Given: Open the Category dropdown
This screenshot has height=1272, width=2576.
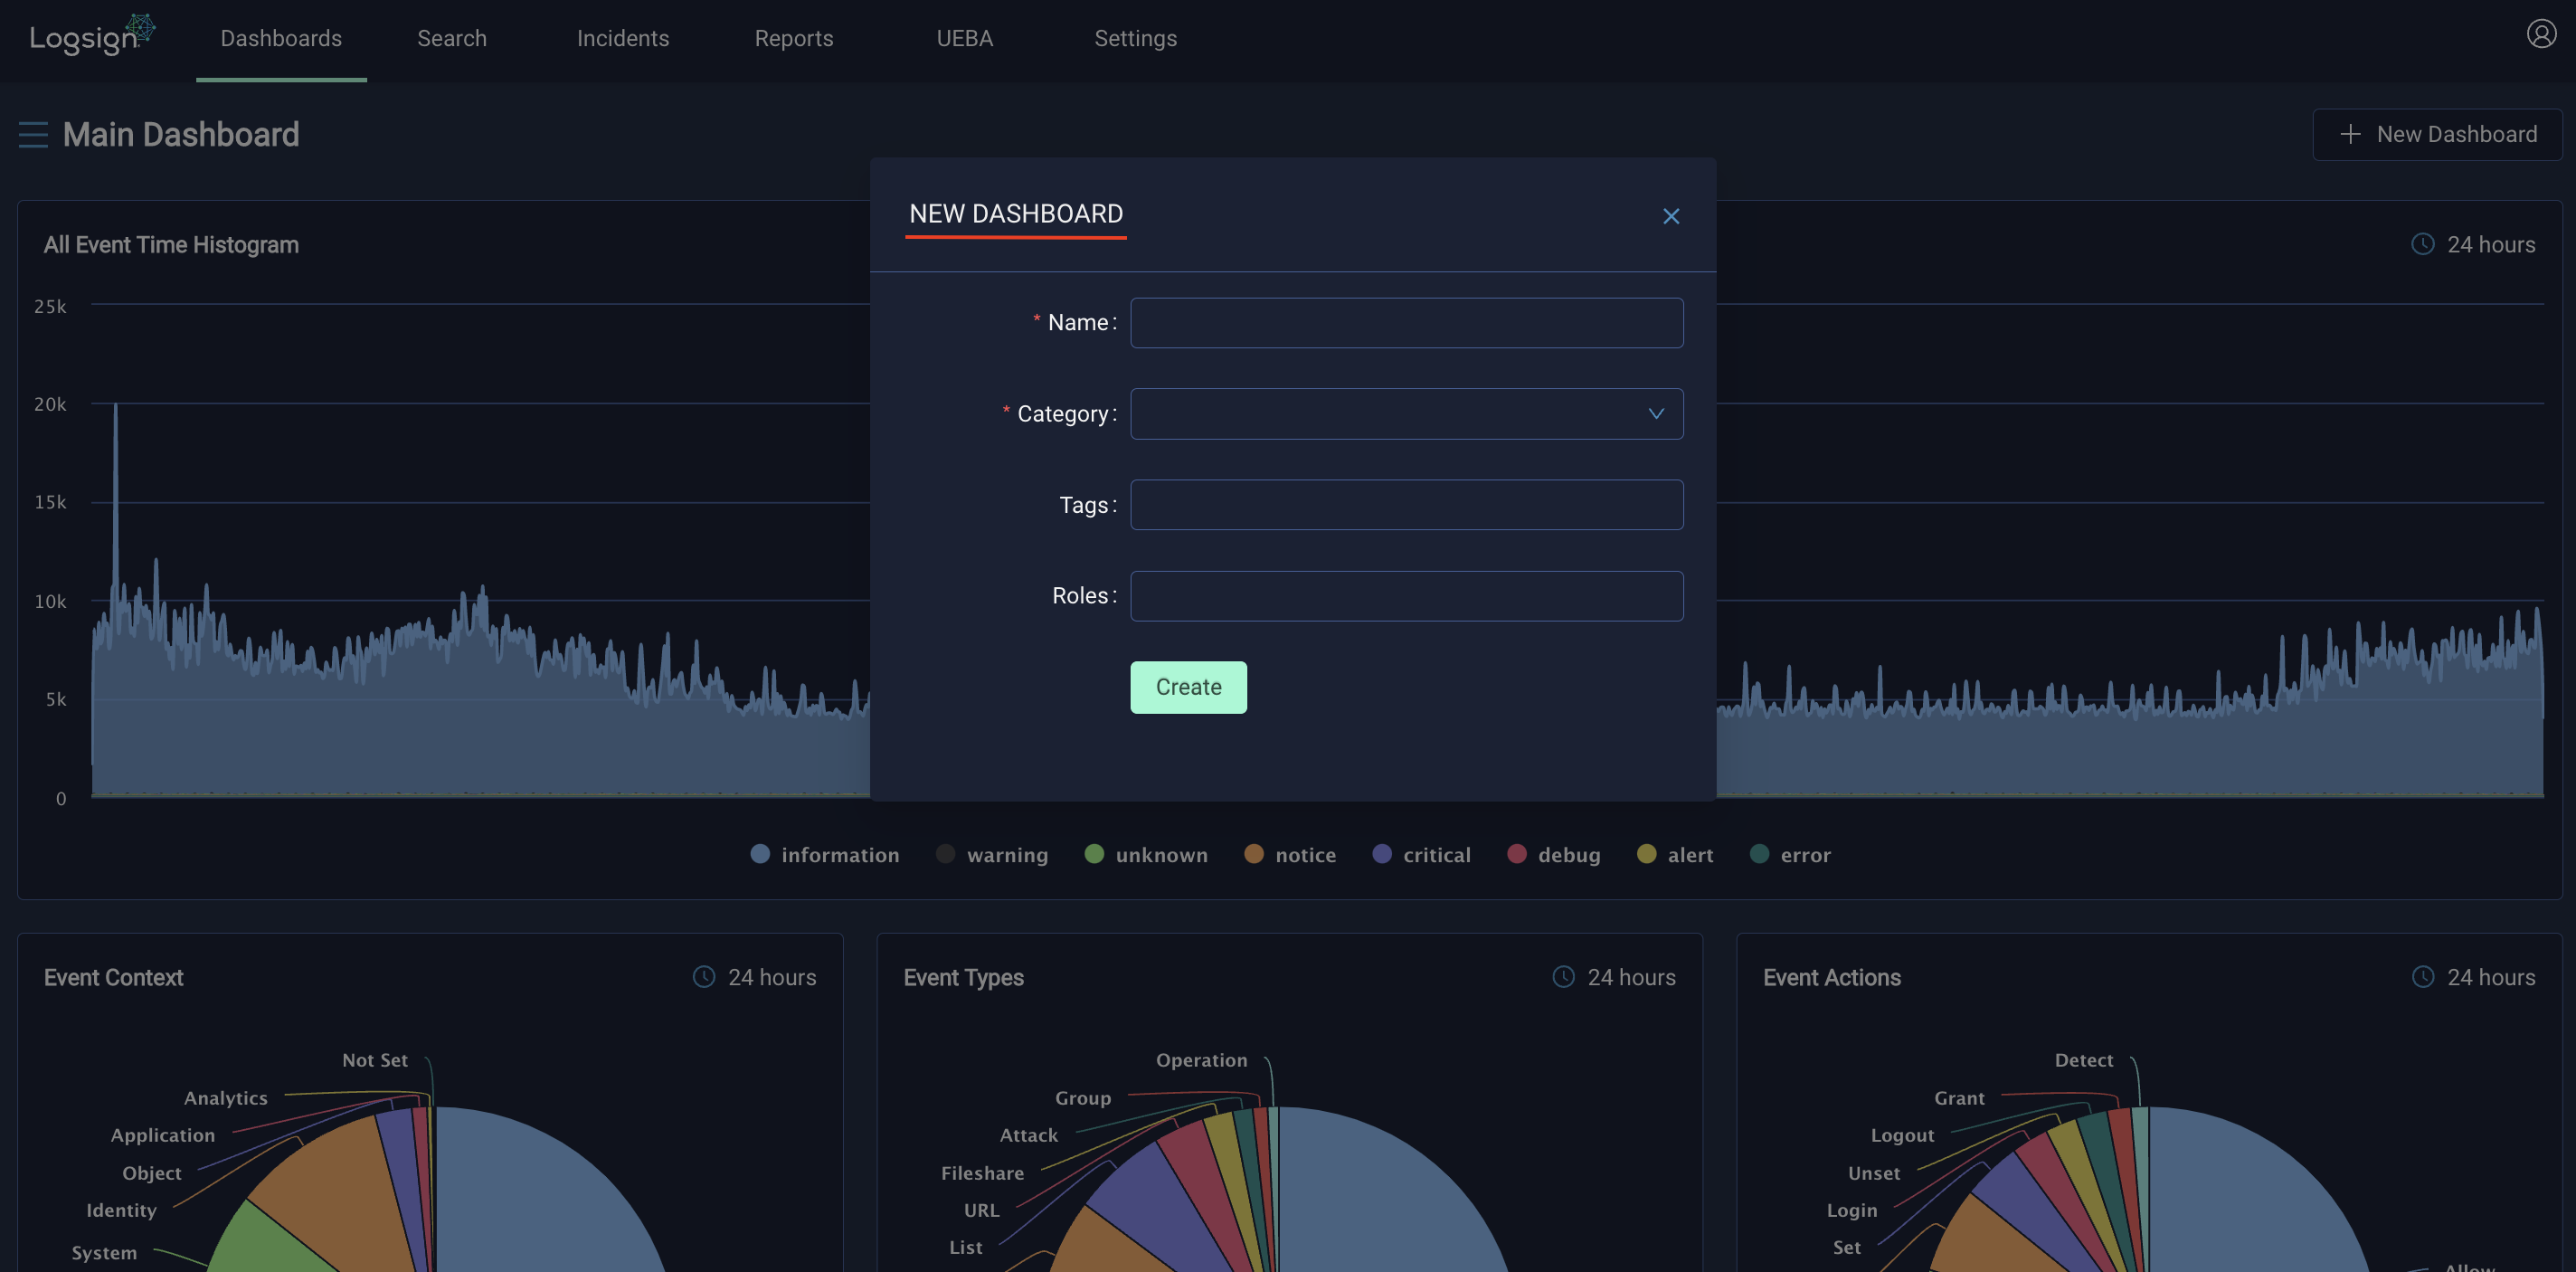Looking at the screenshot, I should 1406,413.
